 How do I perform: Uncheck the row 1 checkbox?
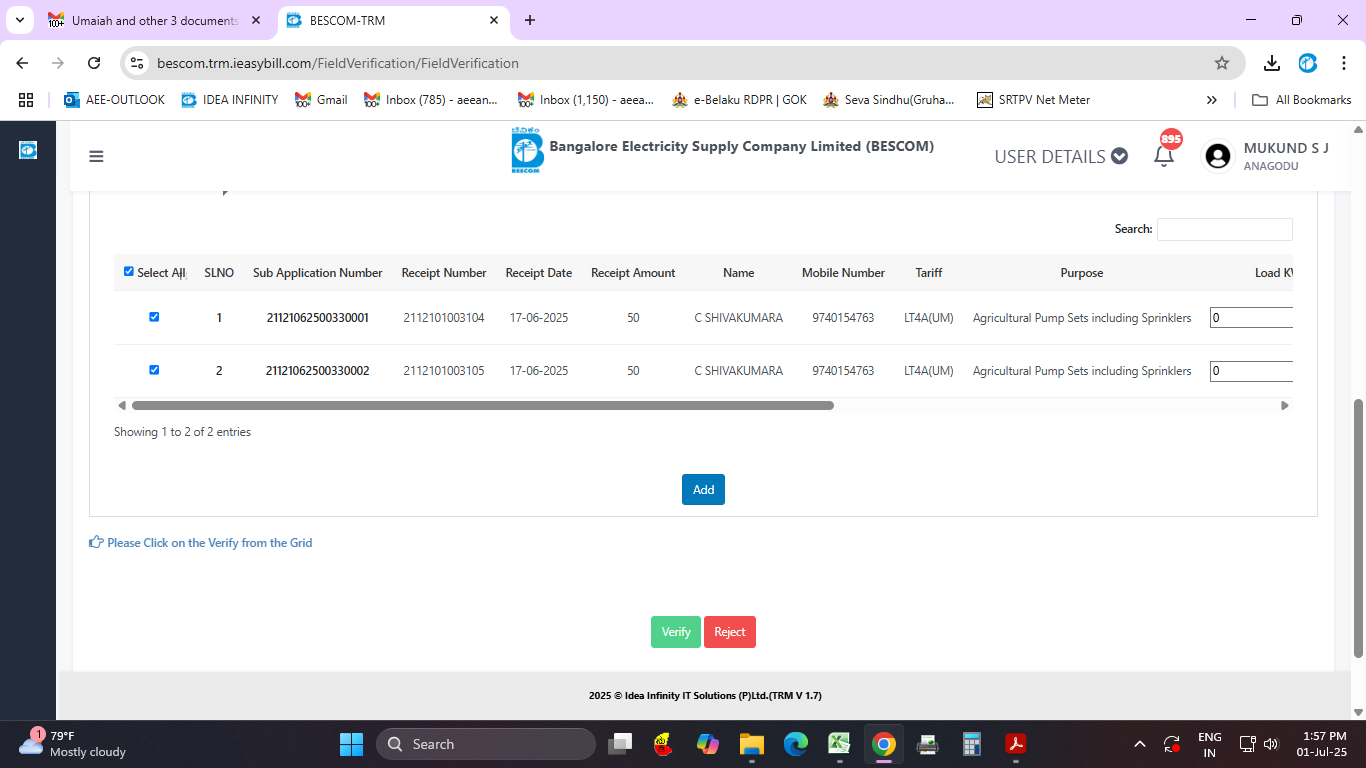tap(154, 317)
